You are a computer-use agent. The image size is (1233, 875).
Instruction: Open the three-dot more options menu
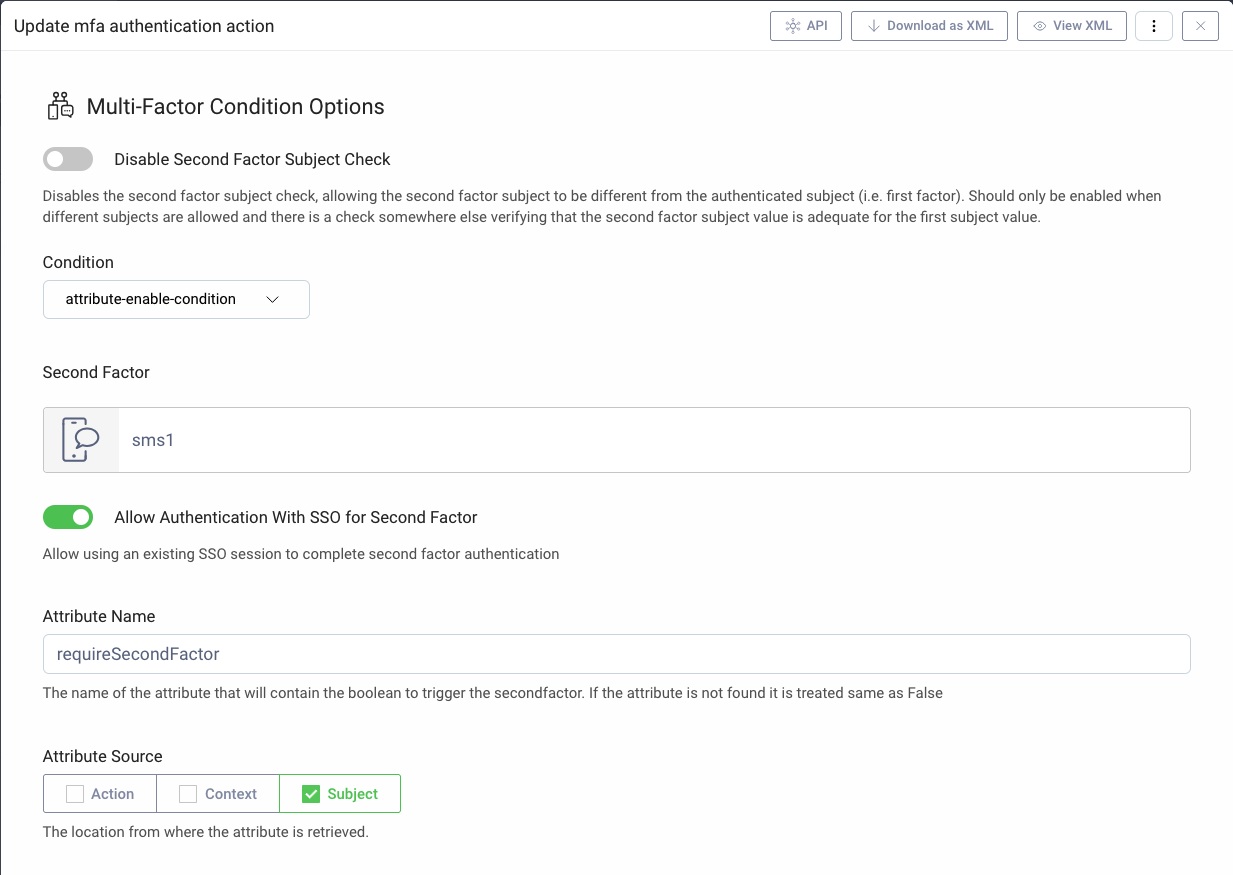click(x=1153, y=26)
